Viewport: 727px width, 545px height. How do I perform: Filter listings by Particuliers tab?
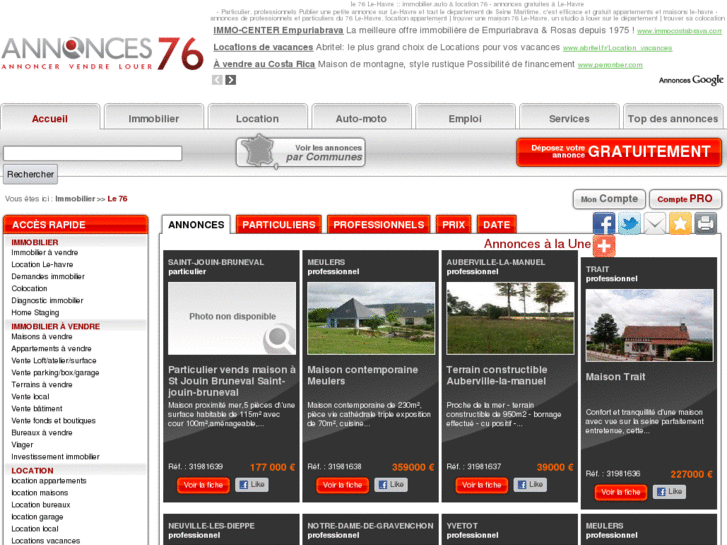coord(279,225)
